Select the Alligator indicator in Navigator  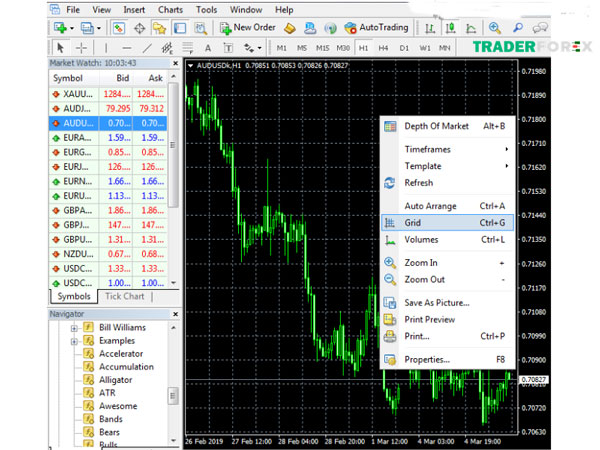tap(116, 380)
